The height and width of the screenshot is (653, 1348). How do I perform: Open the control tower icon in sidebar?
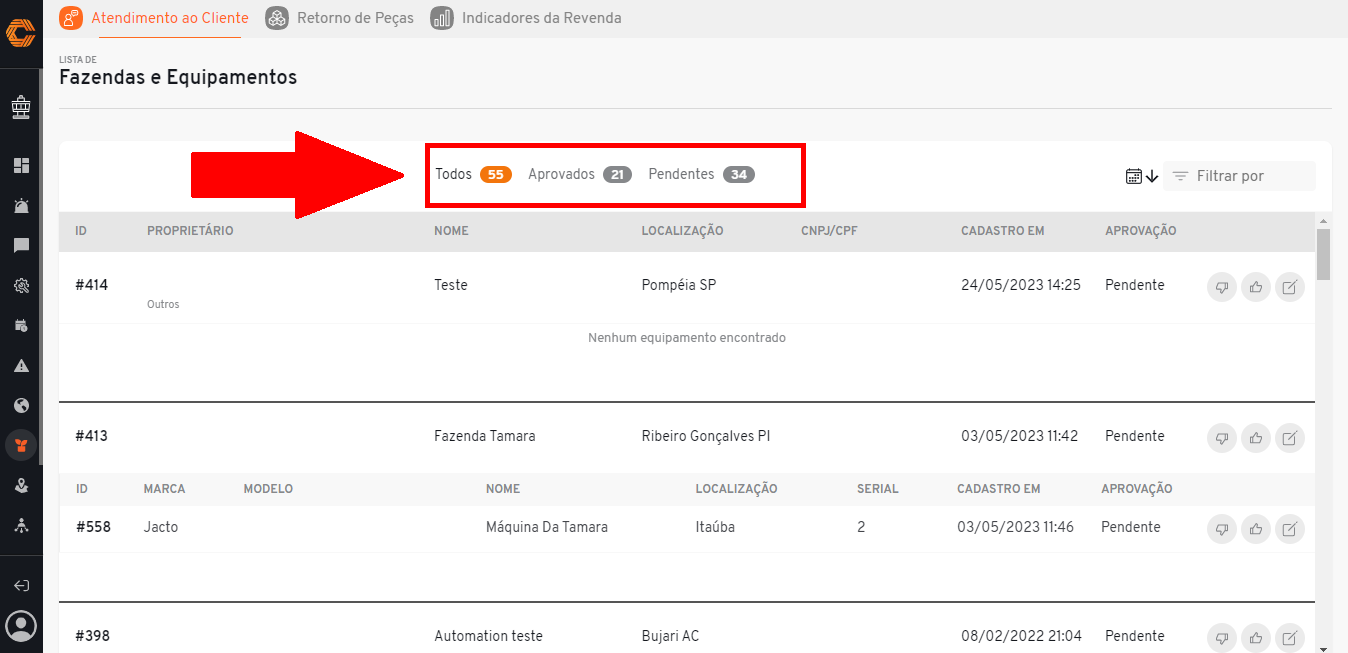[x=21, y=105]
